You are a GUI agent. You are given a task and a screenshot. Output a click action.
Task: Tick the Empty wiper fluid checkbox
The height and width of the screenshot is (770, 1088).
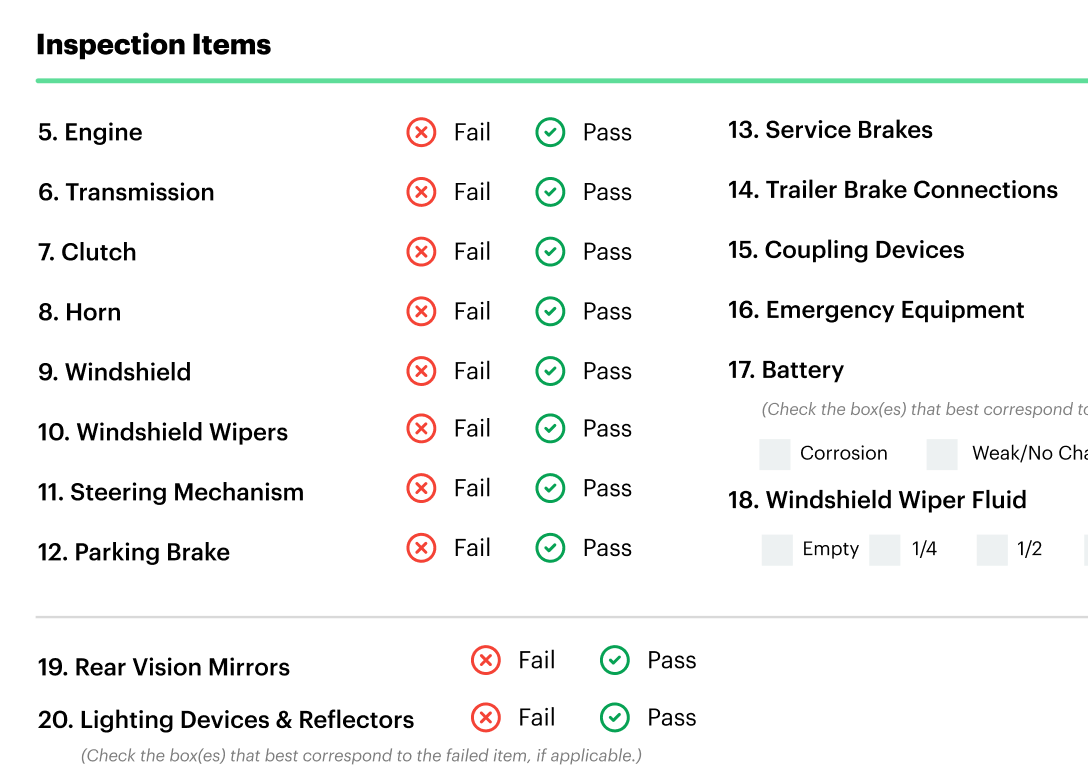click(777, 550)
